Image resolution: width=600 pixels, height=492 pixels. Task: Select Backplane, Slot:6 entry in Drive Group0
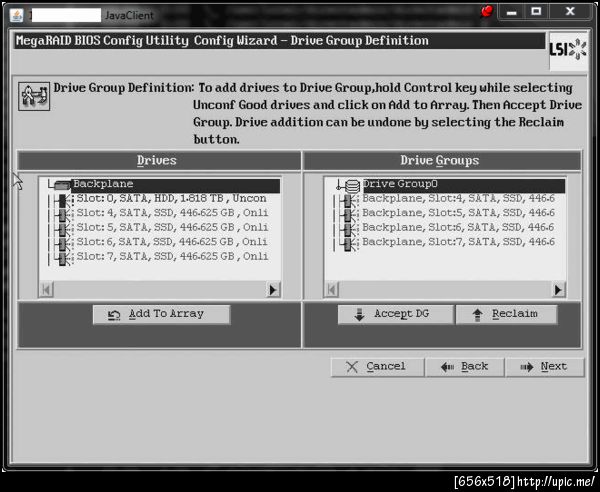coord(458,228)
